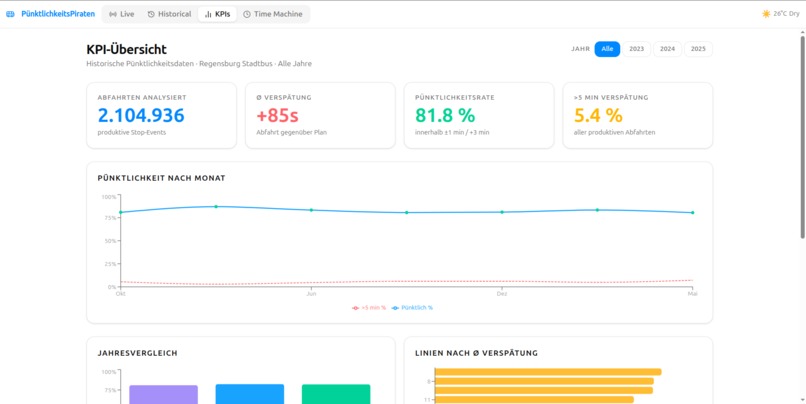Viewport: 806px width, 404px height.
Task: Filter by year 2024
Action: tap(667, 49)
